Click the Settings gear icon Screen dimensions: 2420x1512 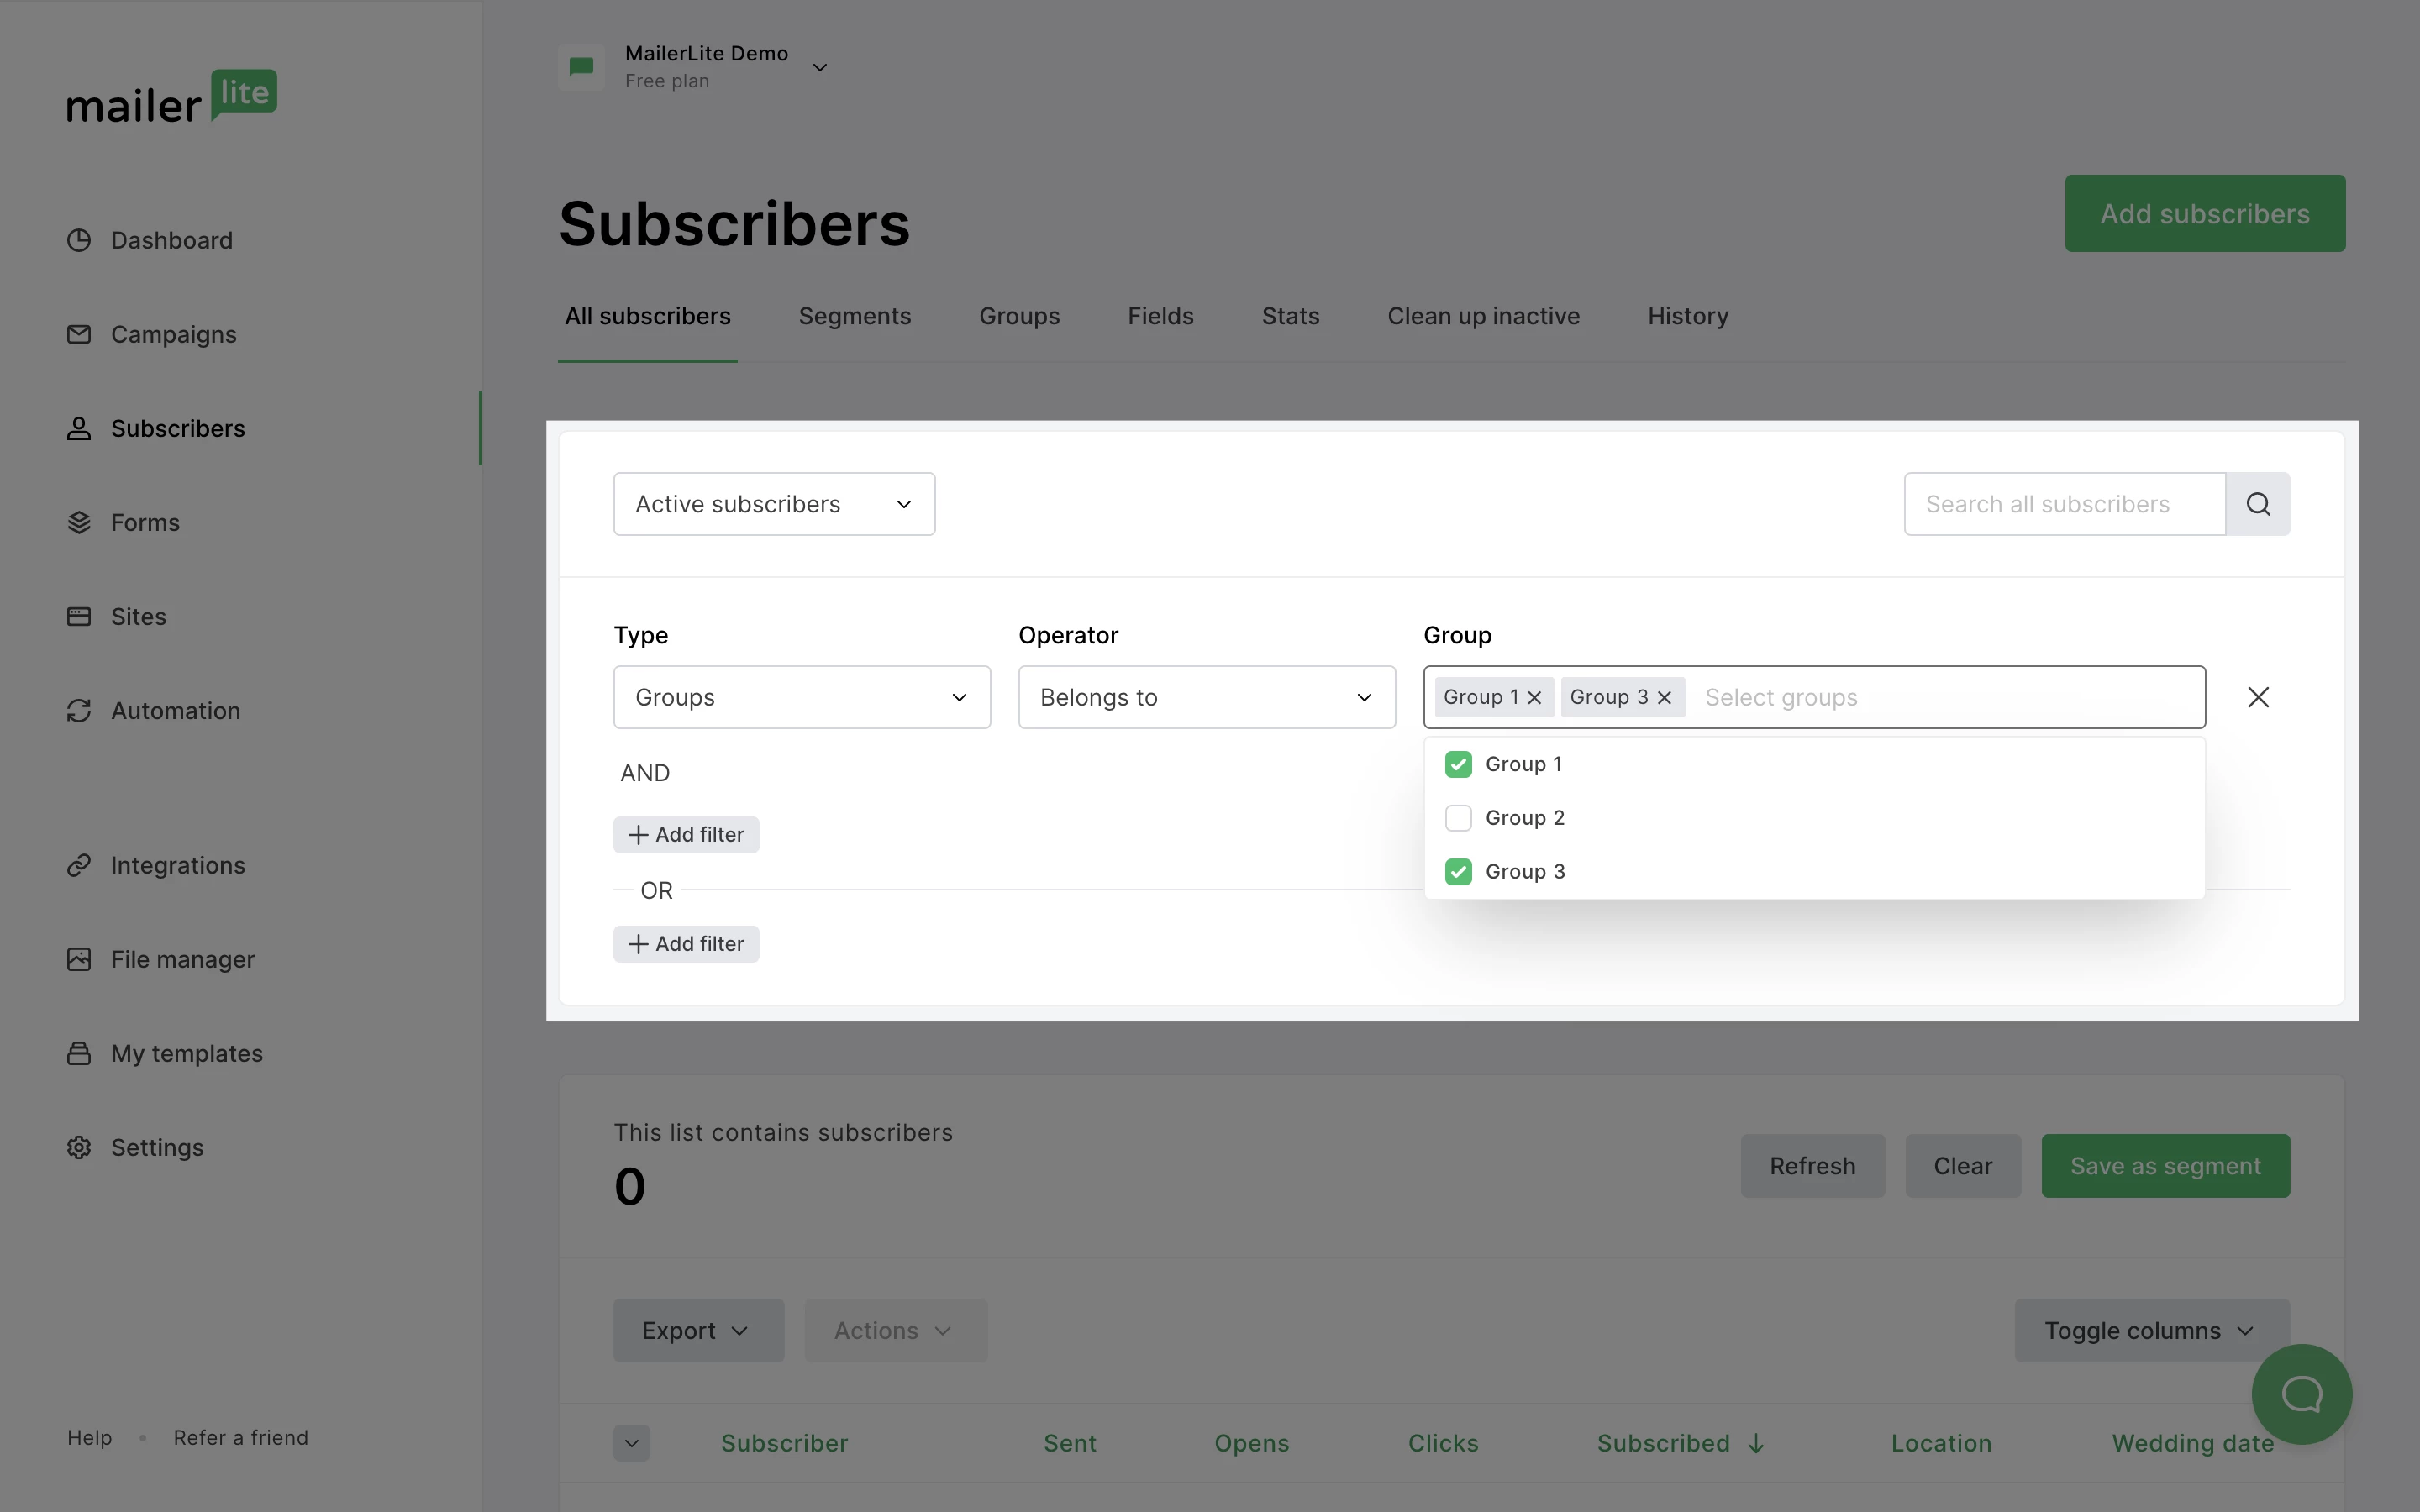pos(79,1147)
